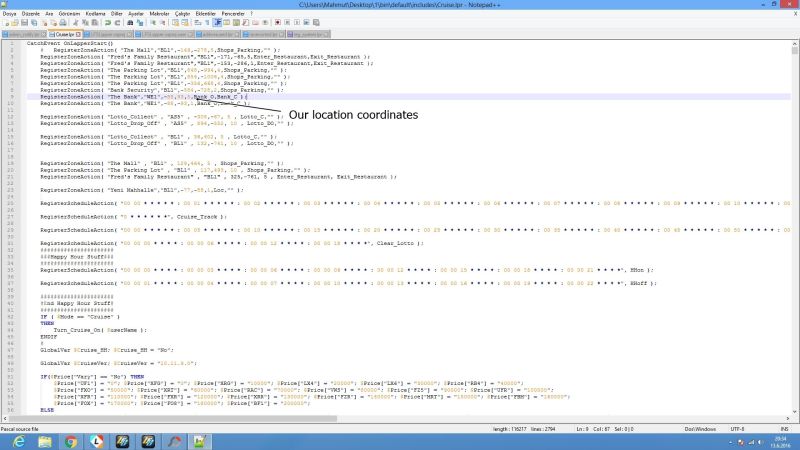Viewport: 800px width, 450px height.
Task: Redo the last undone edit
Action: pyautogui.click(x=117, y=22)
